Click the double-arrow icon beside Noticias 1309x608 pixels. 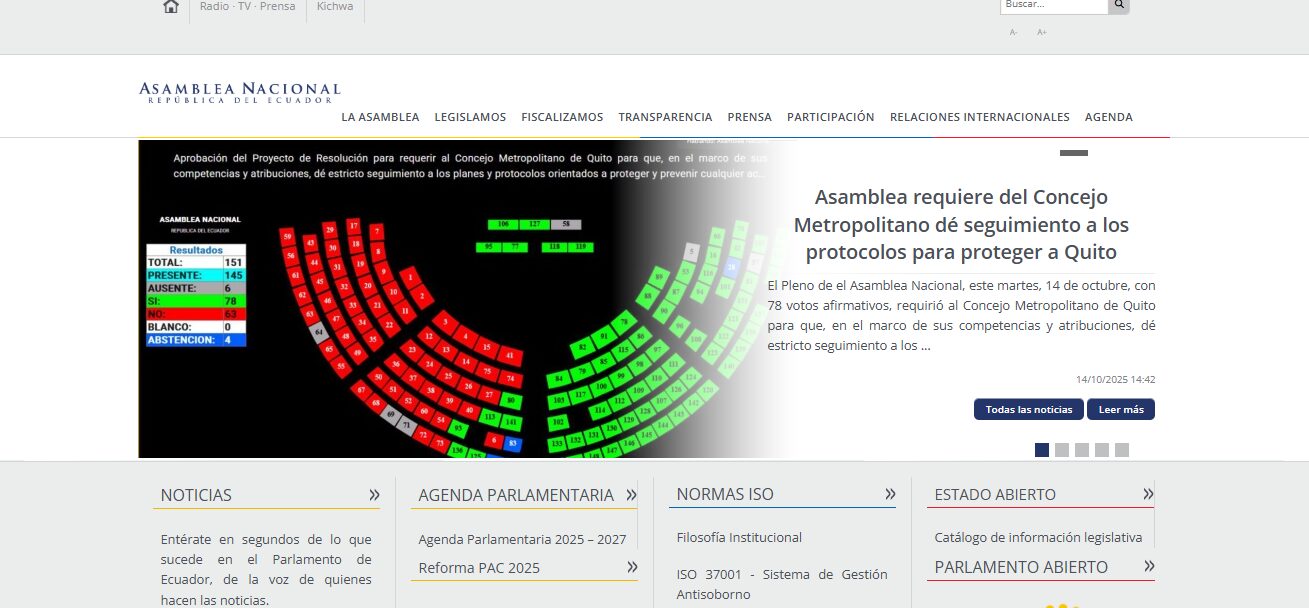pos(374,494)
